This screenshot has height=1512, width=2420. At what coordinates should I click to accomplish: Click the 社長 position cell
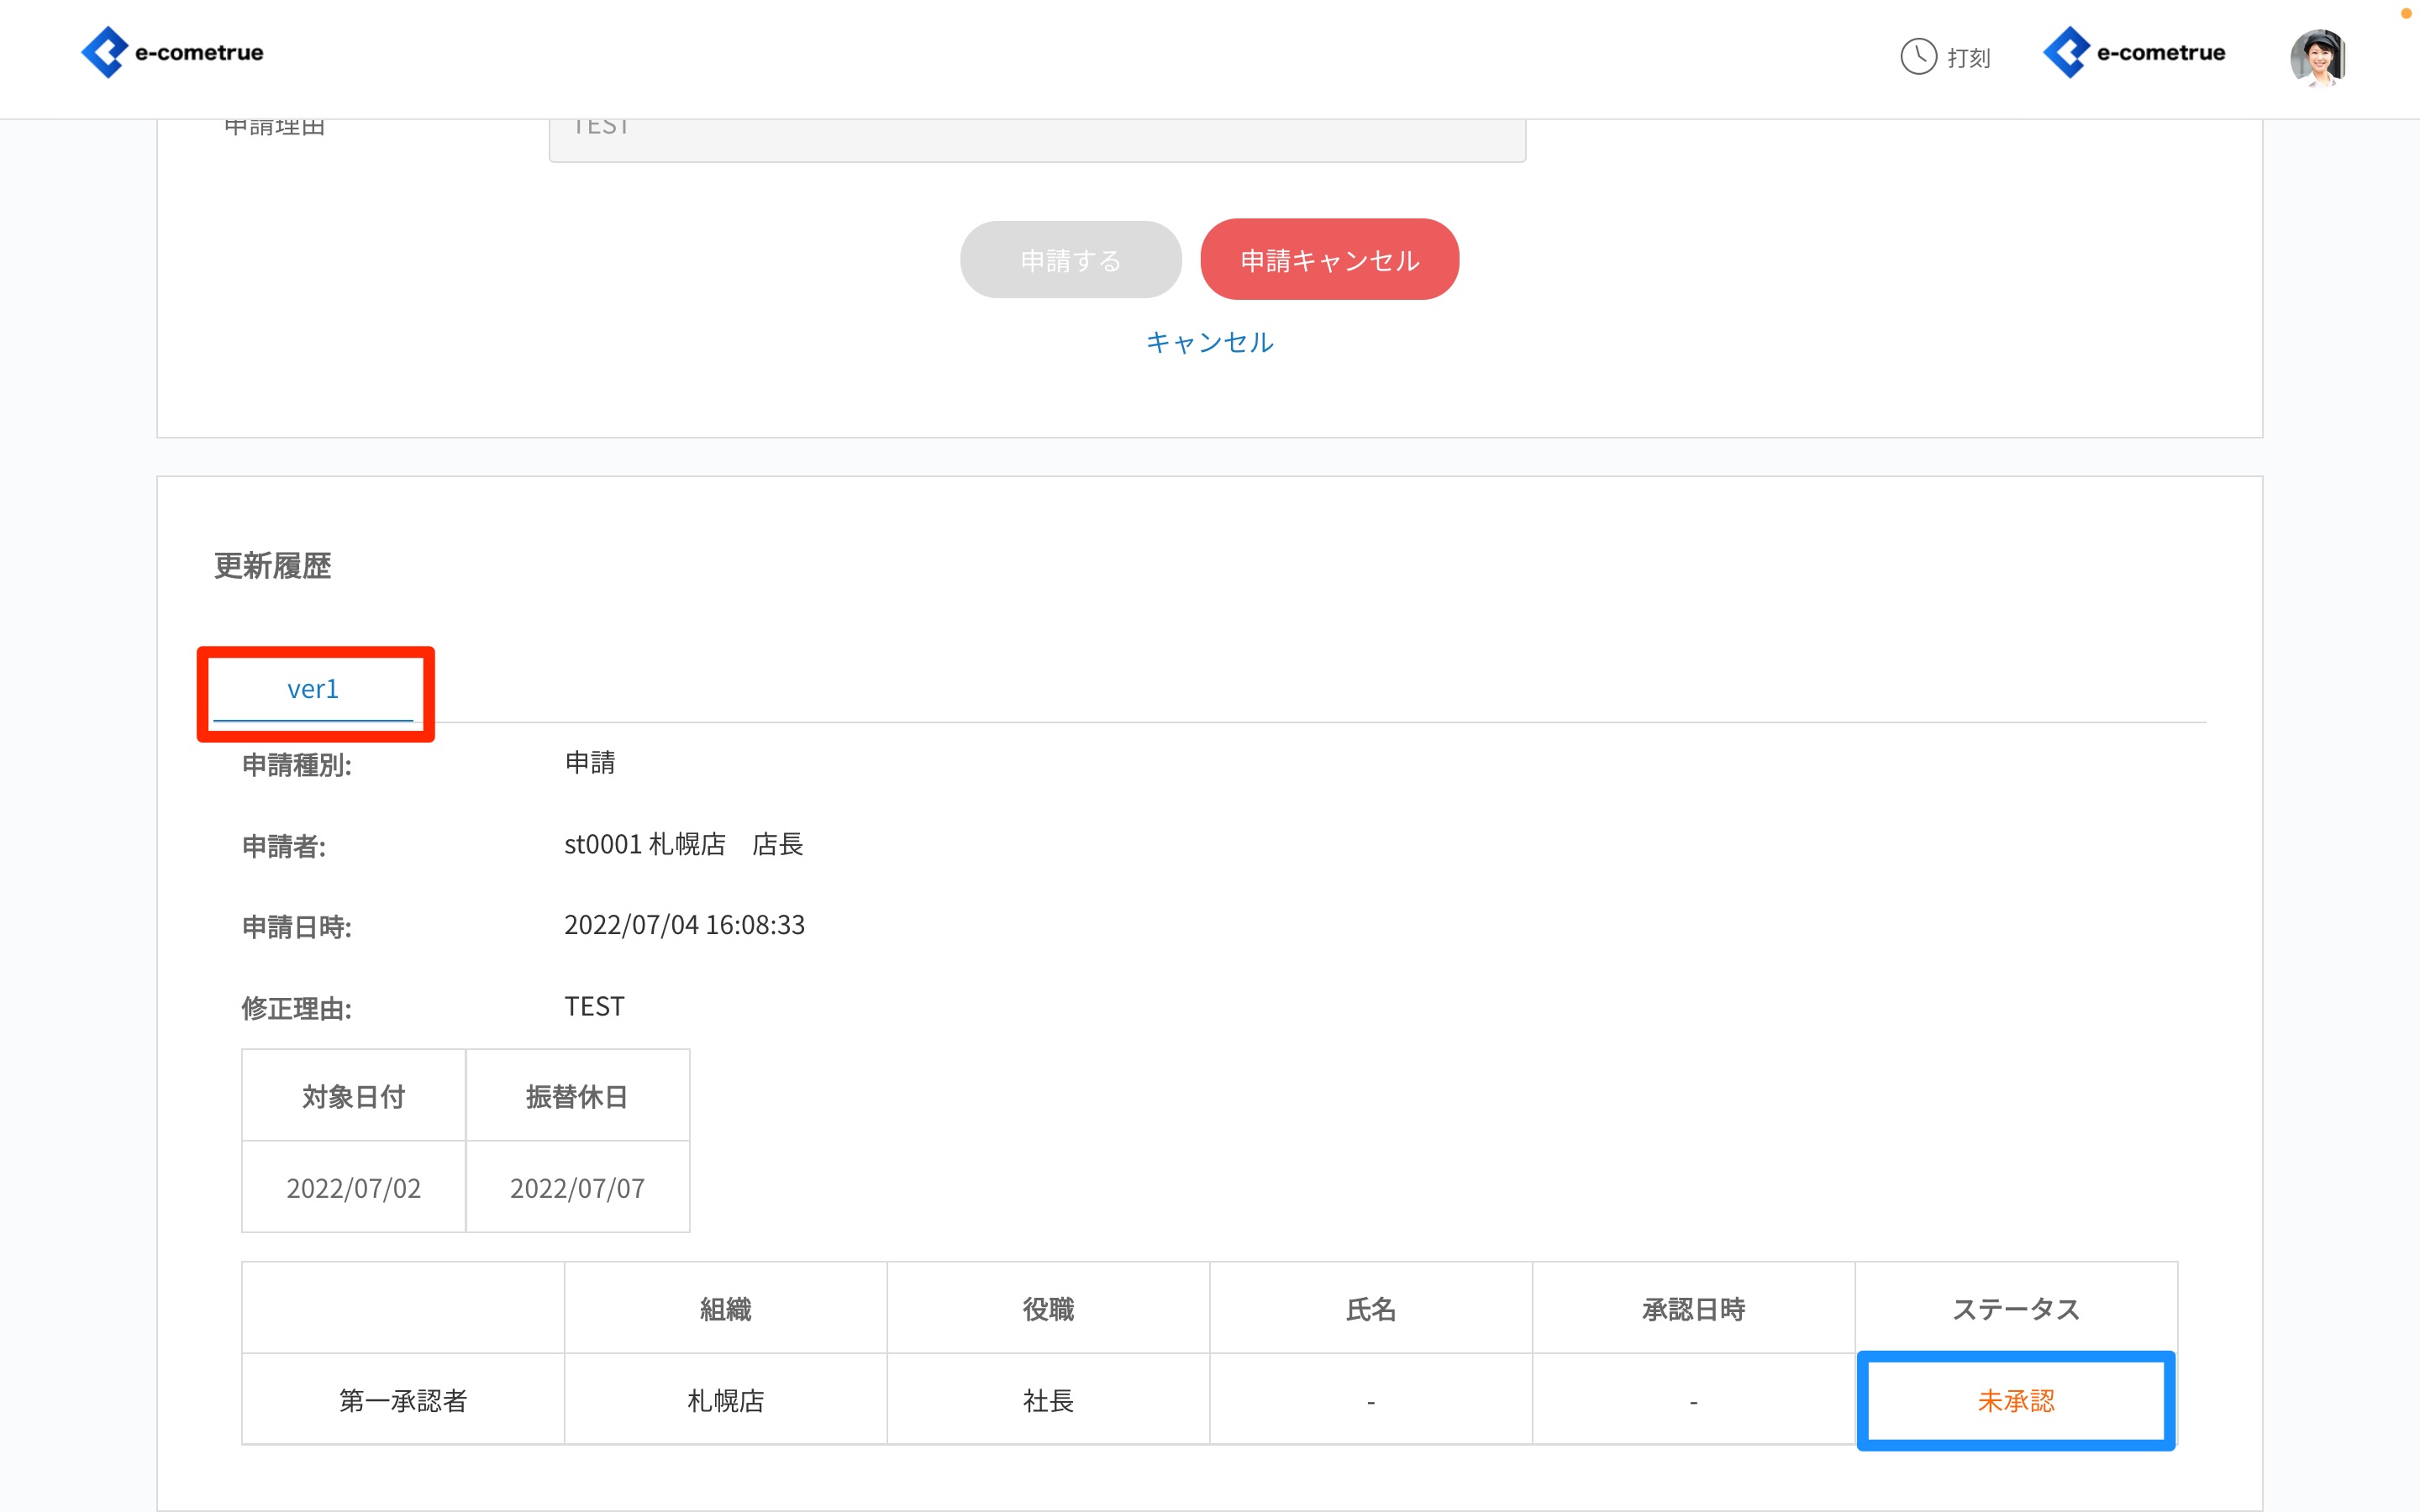[x=1048, y=1400]
